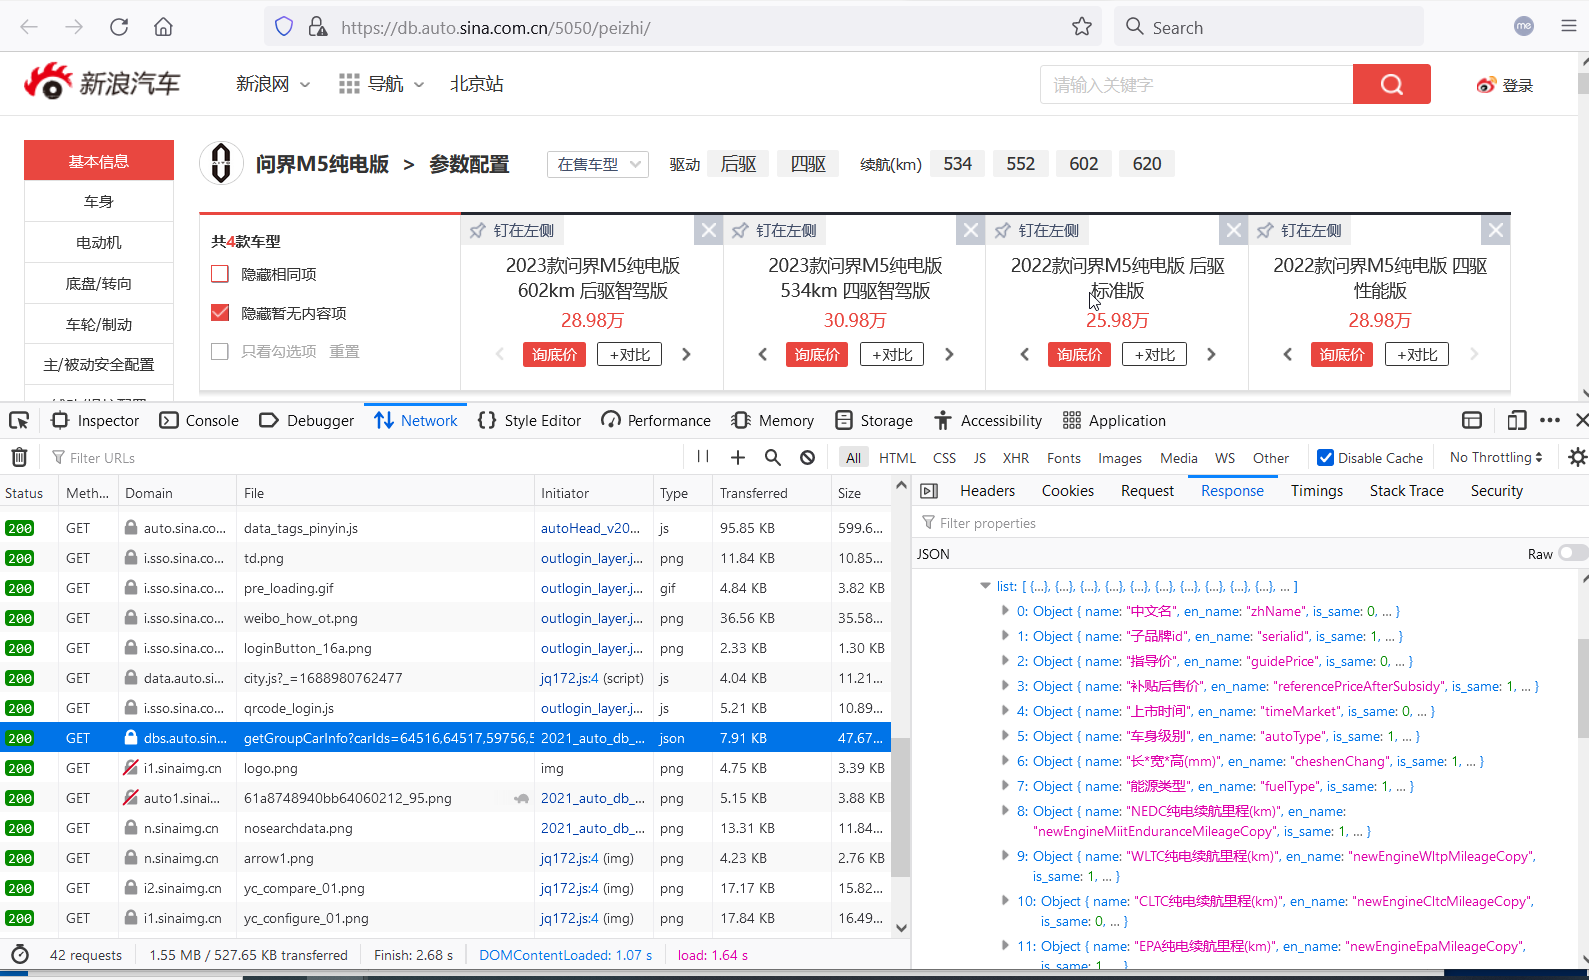1589x980 pixels.
Task: Collapse the JSON list node
Action: point(985,586)
